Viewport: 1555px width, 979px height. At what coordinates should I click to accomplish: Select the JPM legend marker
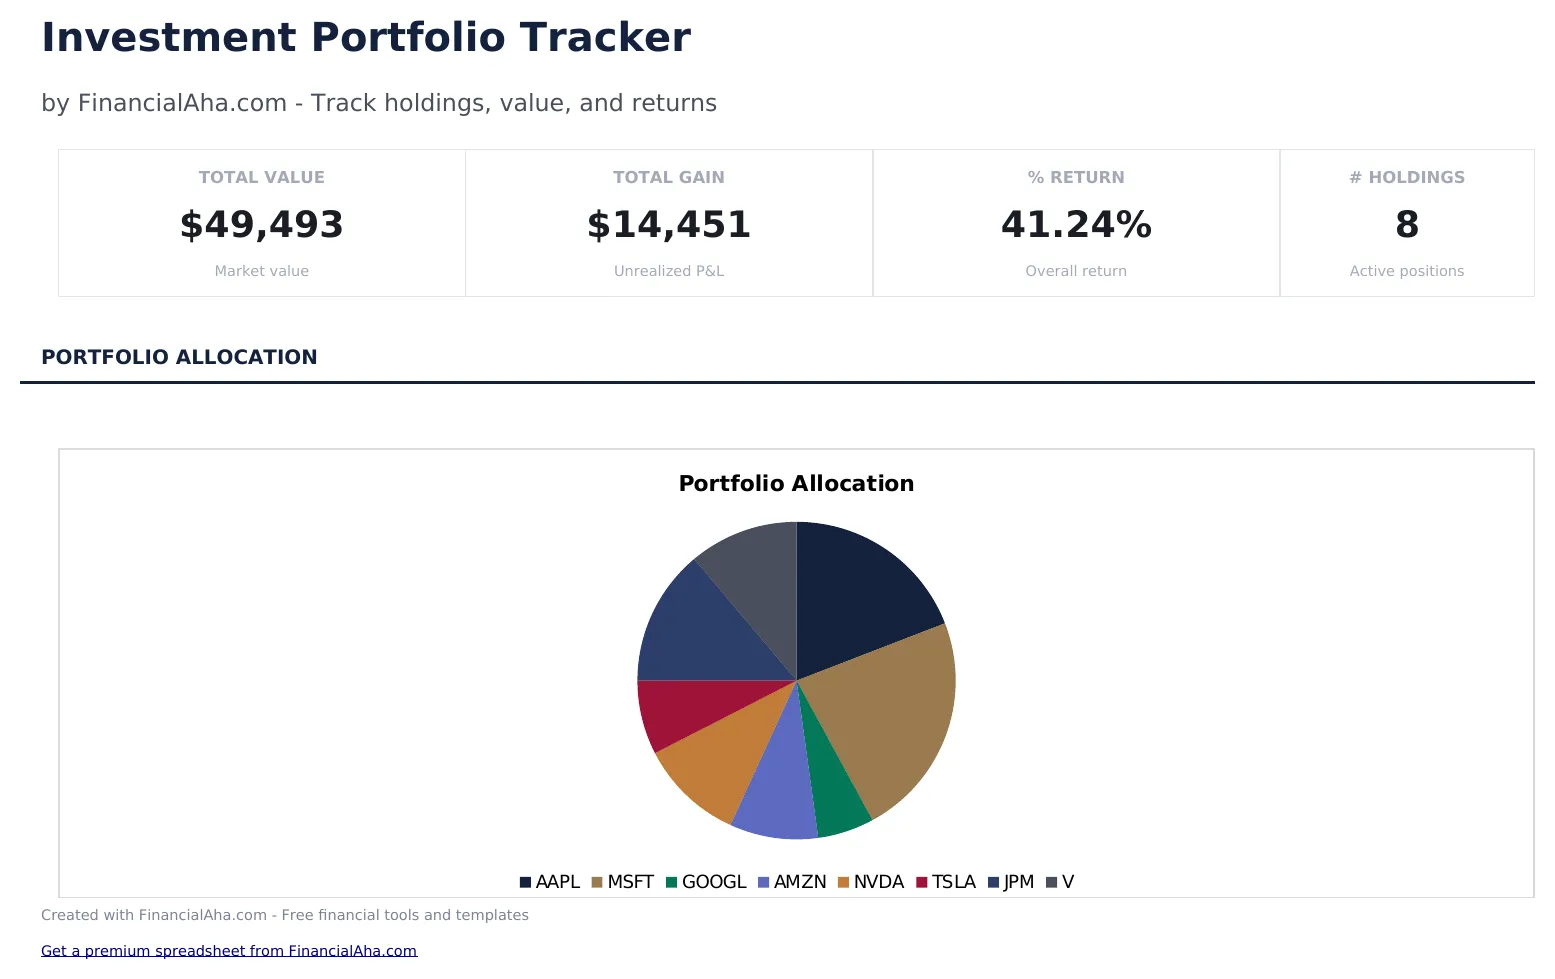[x=991, y=882]
